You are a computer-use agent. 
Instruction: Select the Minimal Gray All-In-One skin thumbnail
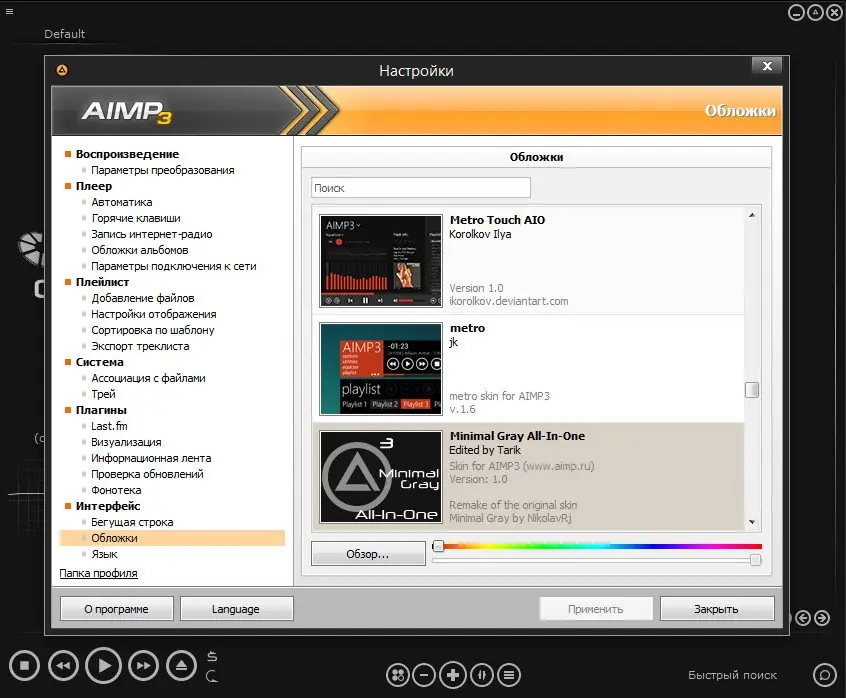(x=381, y=477)
